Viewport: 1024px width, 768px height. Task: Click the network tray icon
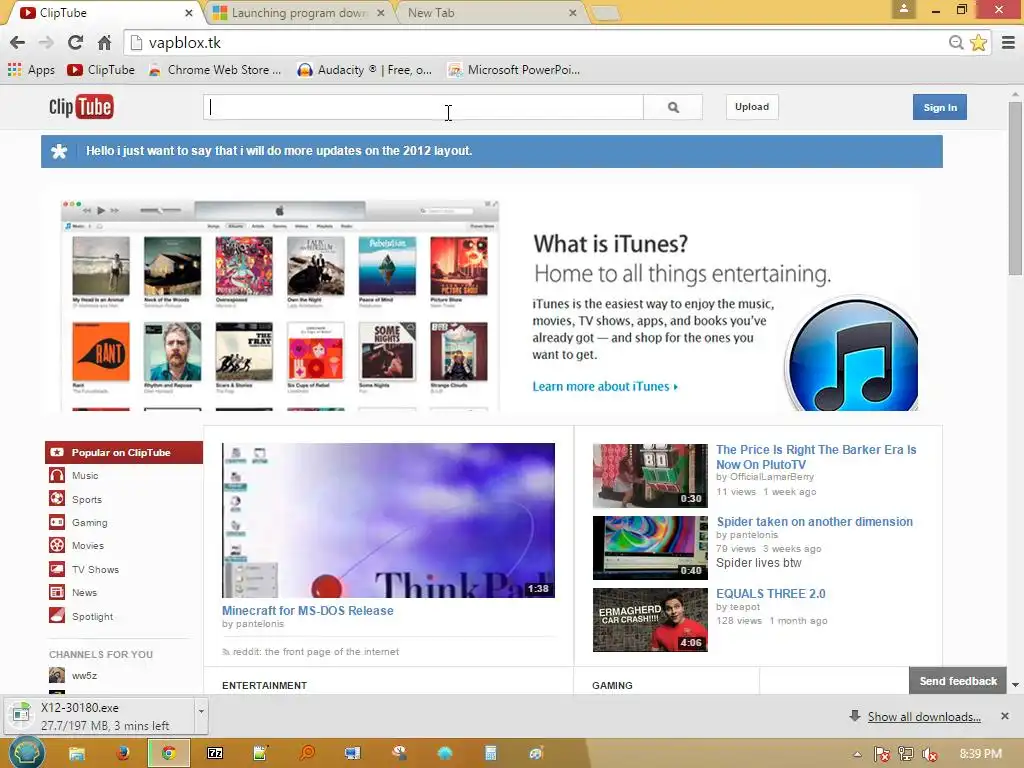pyautogui.click(x=906, y=754)
